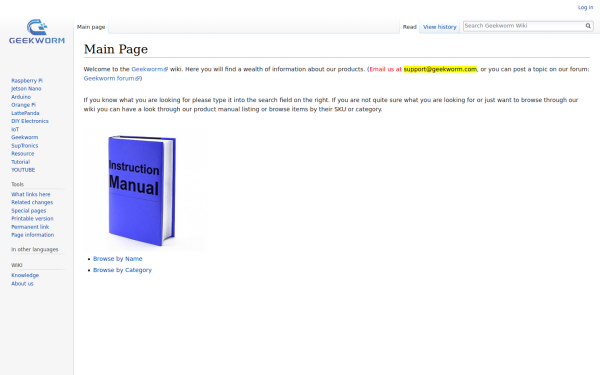The width and height of the screenshot is (600, 375).
Task: Open Browse by Name
Action: pyautogui.click(x=117, y=259)
